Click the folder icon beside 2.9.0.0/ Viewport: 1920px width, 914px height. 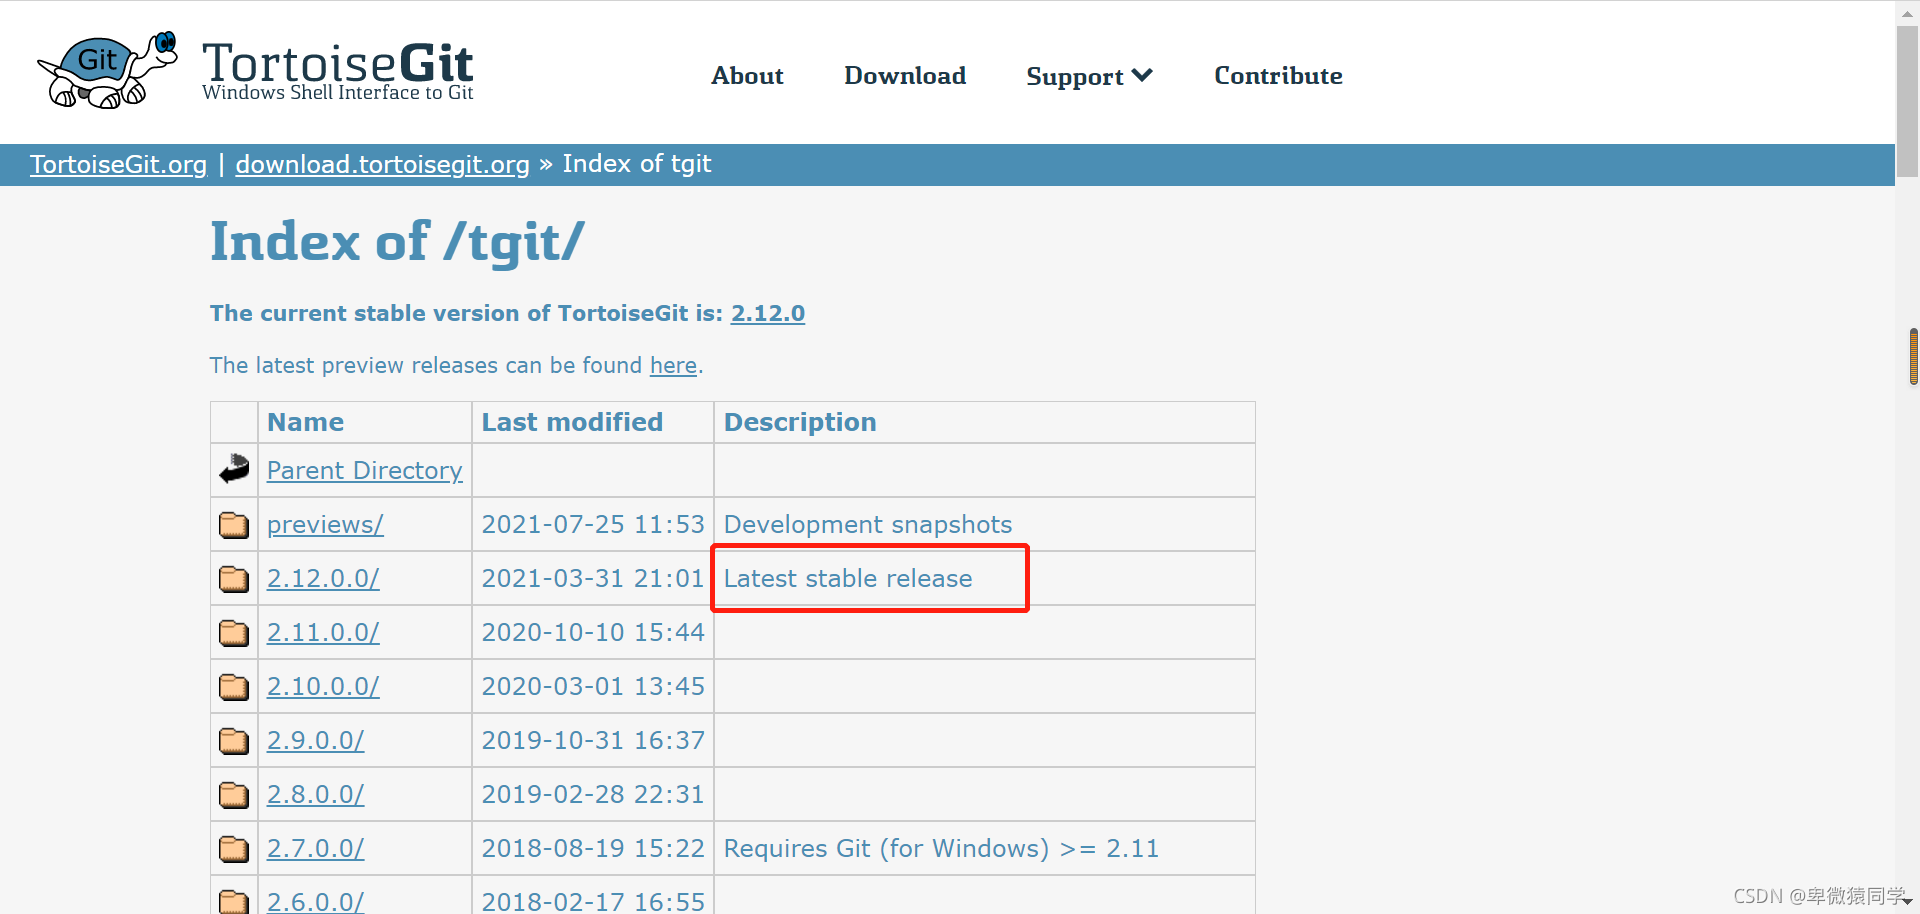pyautogui.click(x=234, y=740)
